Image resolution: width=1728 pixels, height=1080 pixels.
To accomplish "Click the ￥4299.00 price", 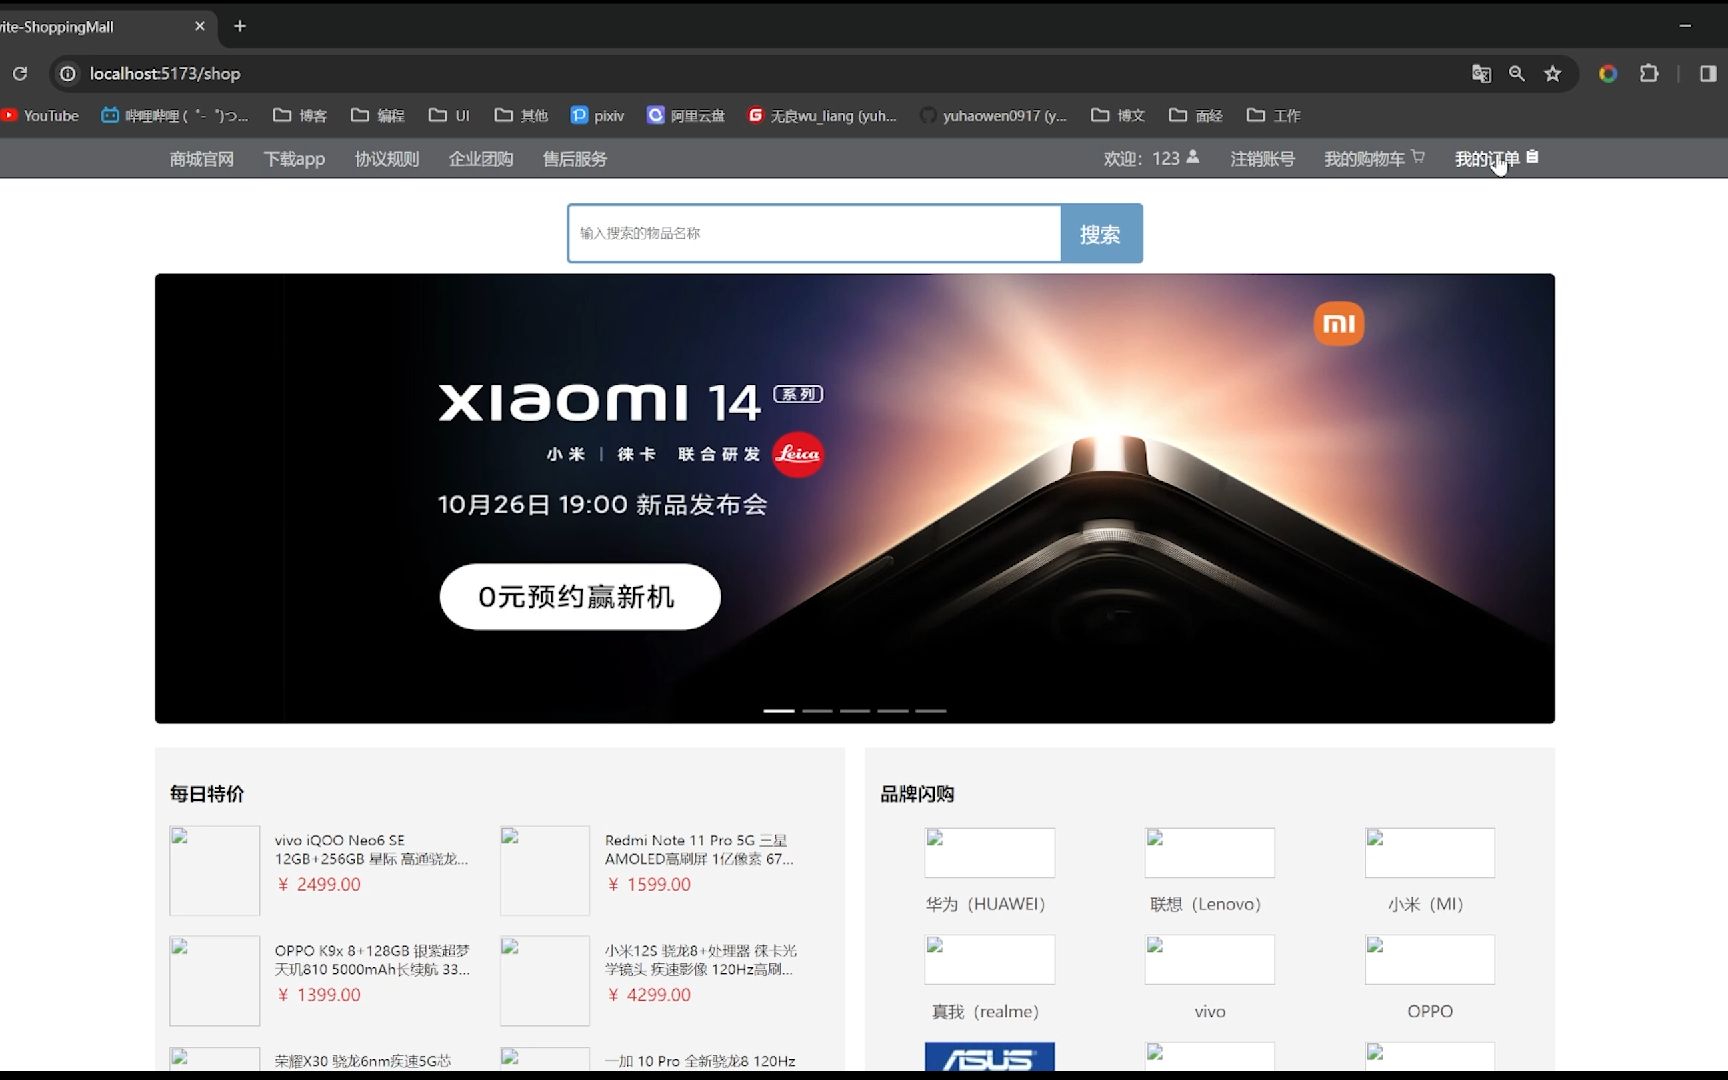I will pos(649,995).
